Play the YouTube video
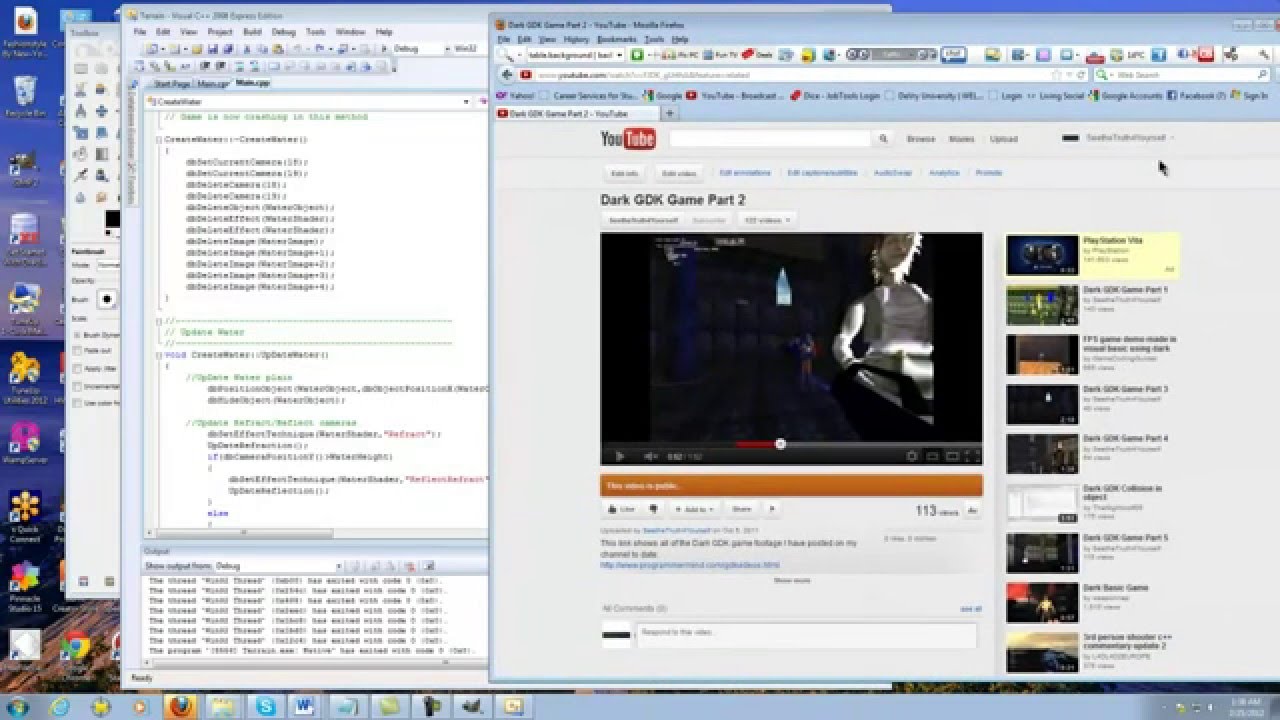Screen dimensions: 1280x720 [x=619, y=456]
